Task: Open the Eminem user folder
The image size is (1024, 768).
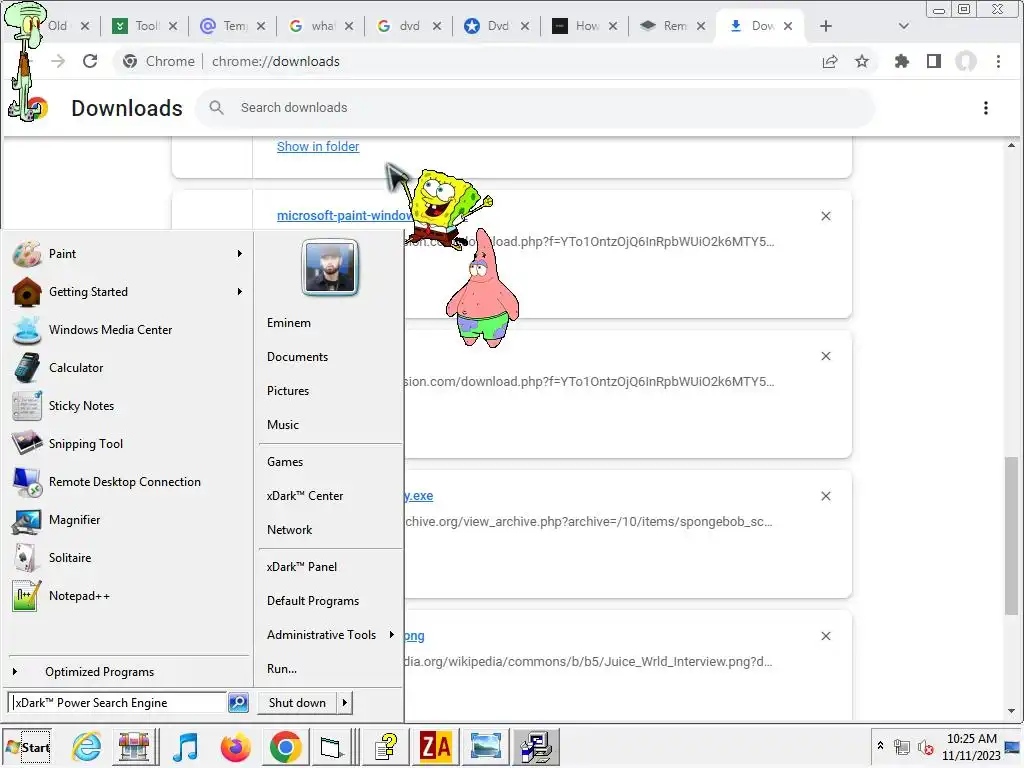Action: click(x=289, y=323)
